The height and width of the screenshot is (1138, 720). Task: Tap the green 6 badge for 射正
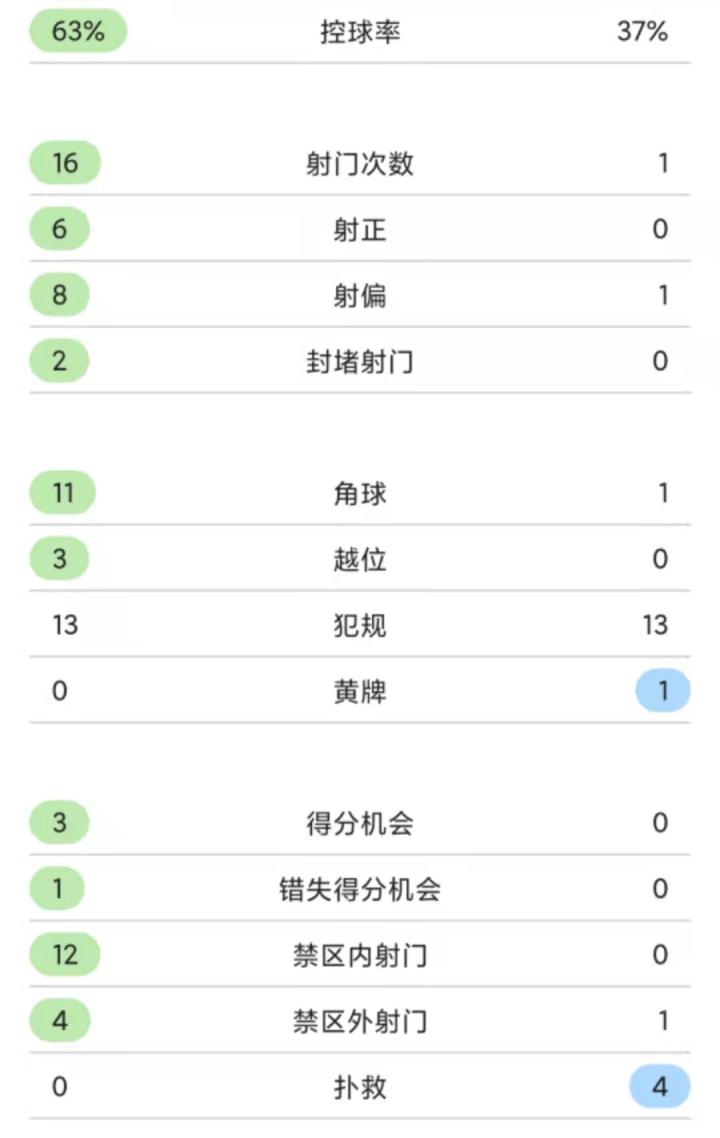pos(60,229)
